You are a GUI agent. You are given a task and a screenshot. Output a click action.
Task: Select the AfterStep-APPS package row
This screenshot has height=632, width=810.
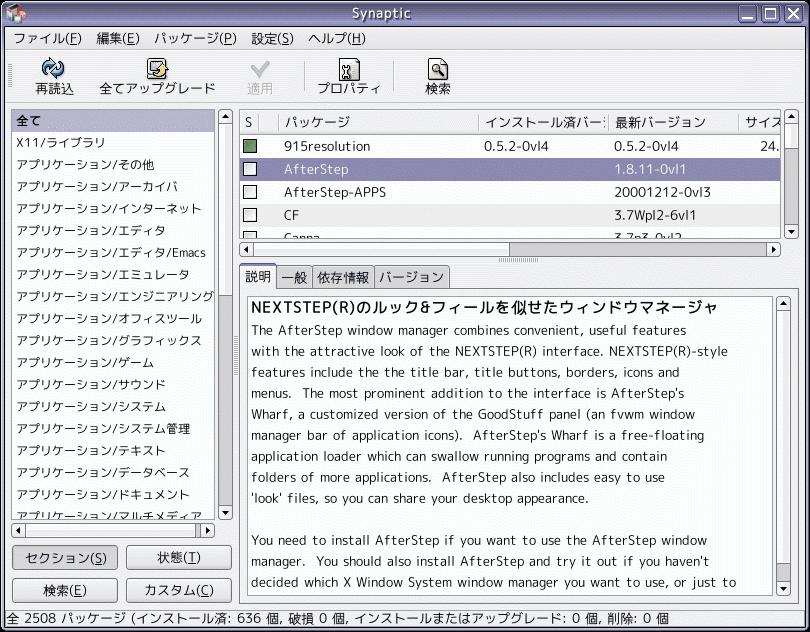[x=510, y=192]
